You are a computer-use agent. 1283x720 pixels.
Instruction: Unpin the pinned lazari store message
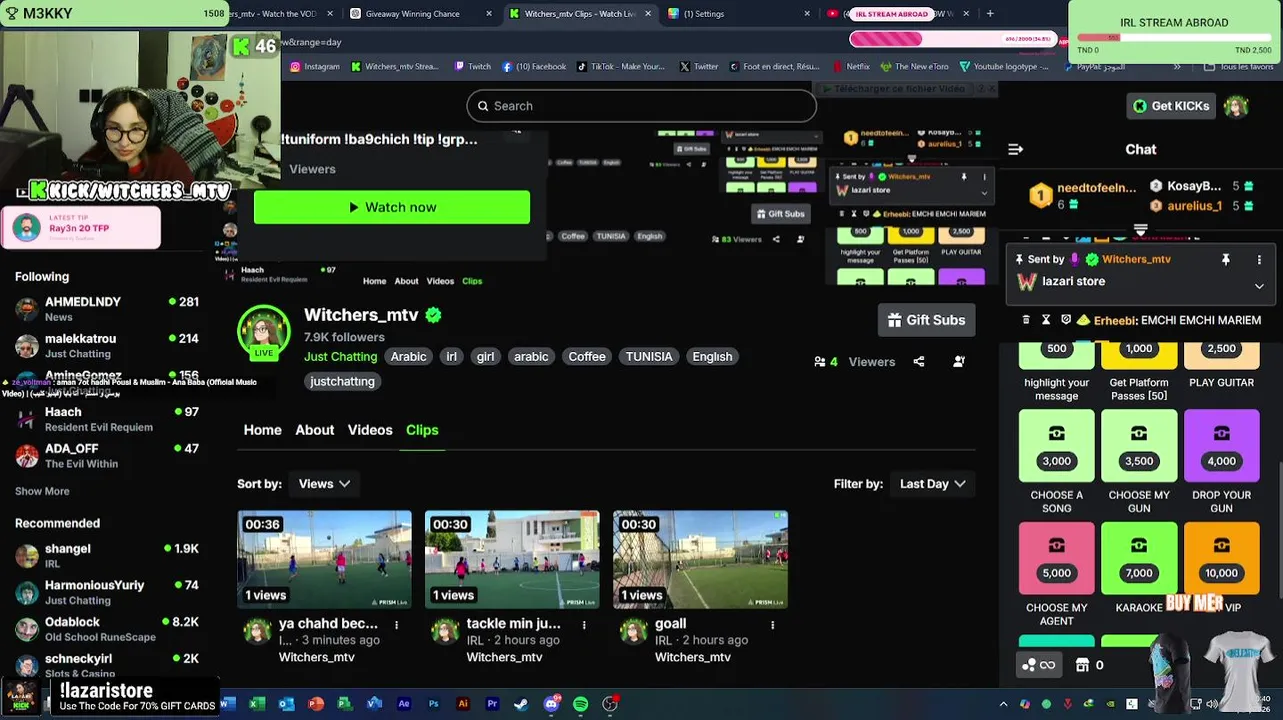point(1225,259)
